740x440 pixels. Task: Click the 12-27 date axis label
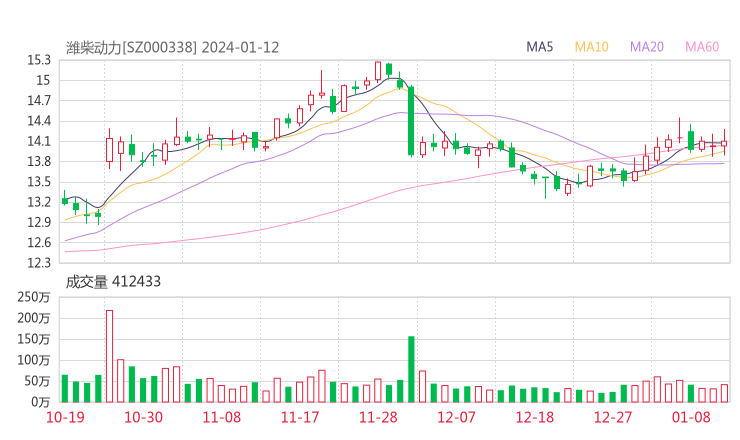pyautogui.click(x=613, y=417)
